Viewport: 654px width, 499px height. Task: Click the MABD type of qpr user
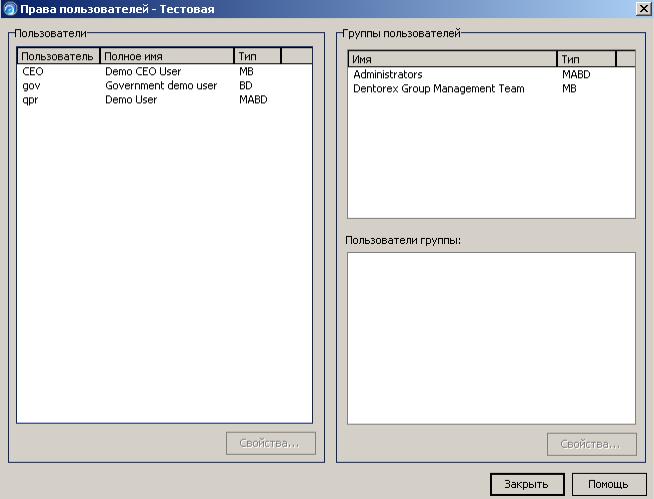[253, 100]
